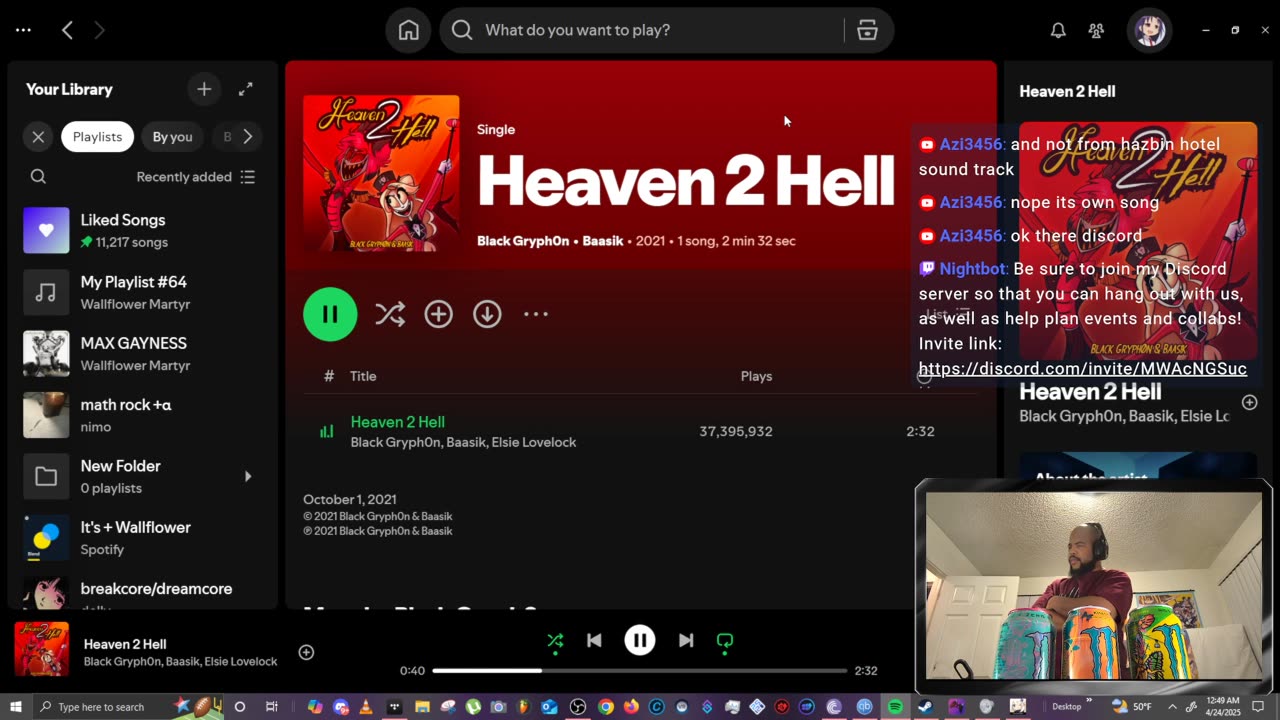Go back with the left arrow
Screen dimensions: 1280x720
[67, 30]
